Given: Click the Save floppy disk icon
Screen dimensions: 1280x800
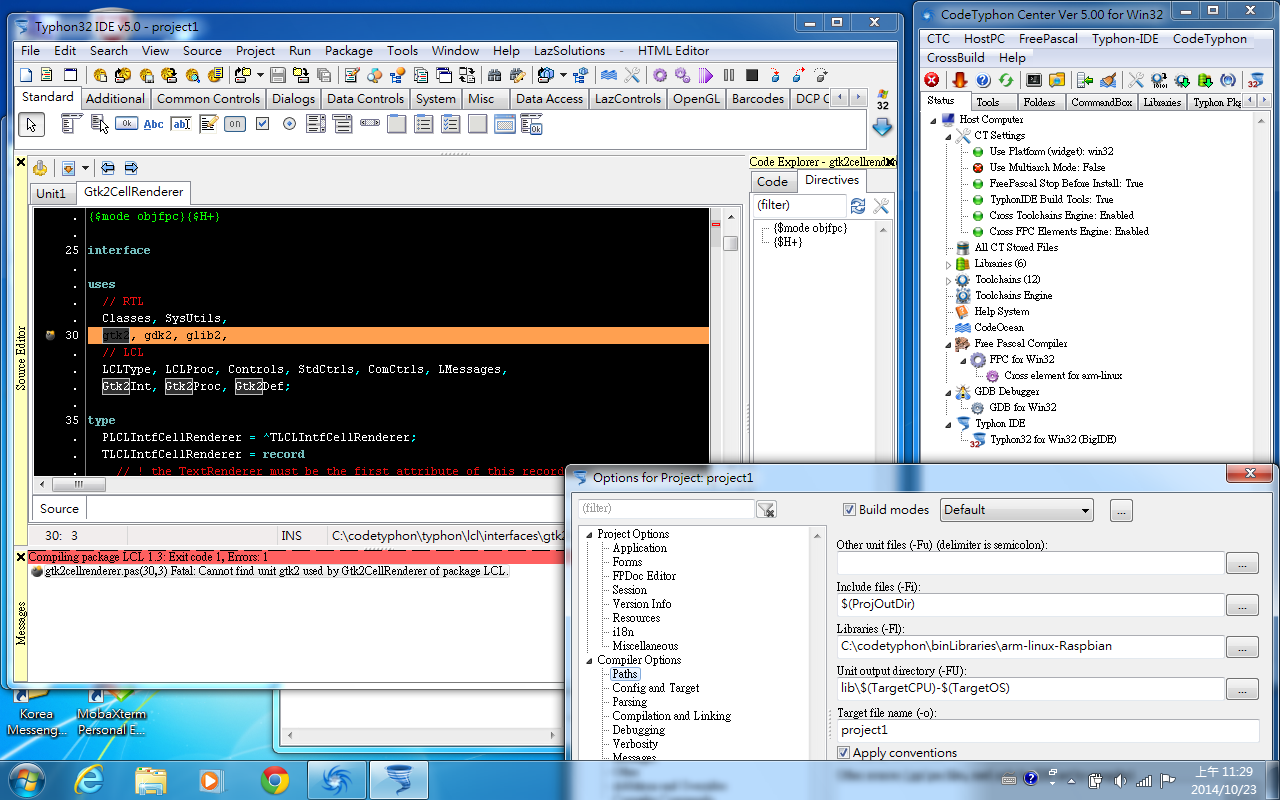Looking at the screenshot, I should [x=278, y=75].
